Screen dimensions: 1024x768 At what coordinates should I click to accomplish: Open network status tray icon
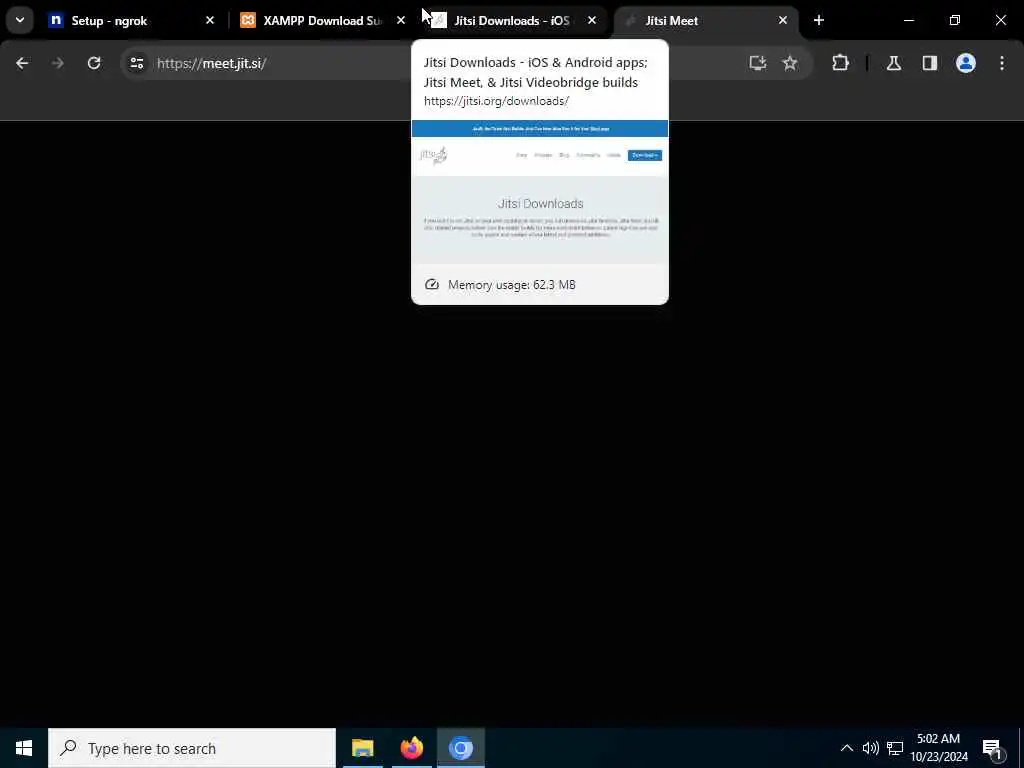point(895,748)
